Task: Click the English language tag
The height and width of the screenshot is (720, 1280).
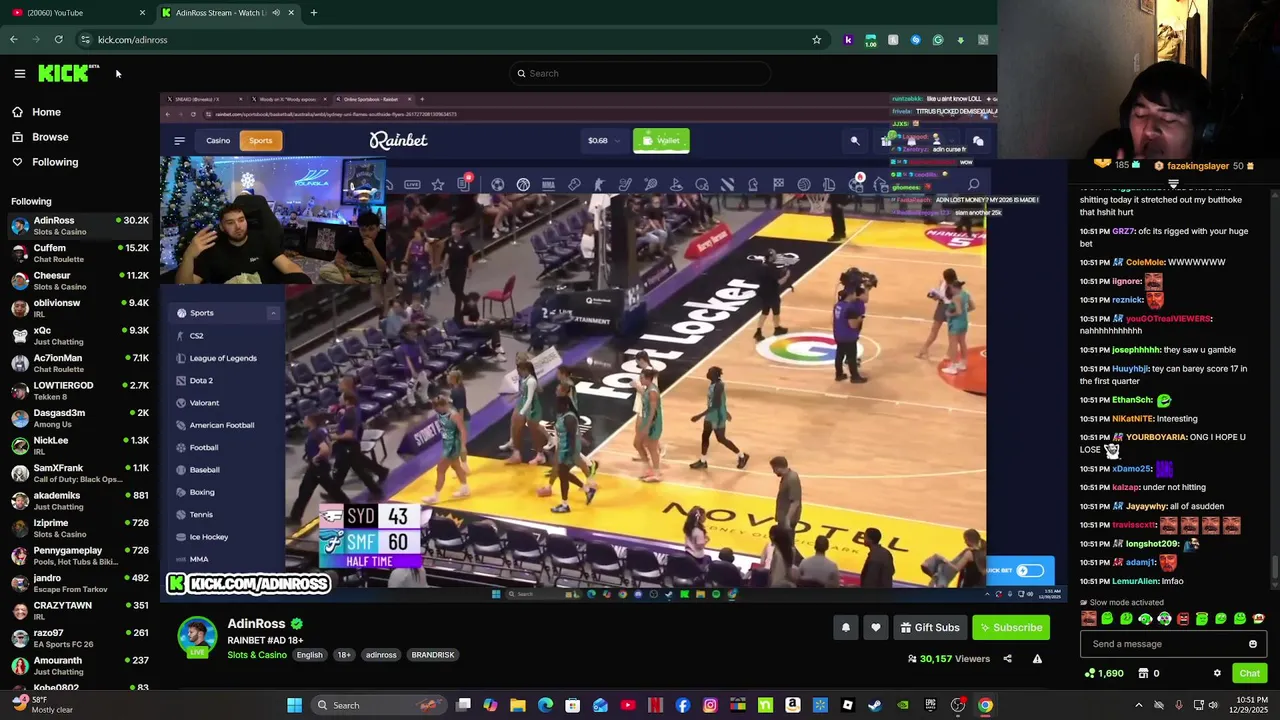Action: coord(309,655)
